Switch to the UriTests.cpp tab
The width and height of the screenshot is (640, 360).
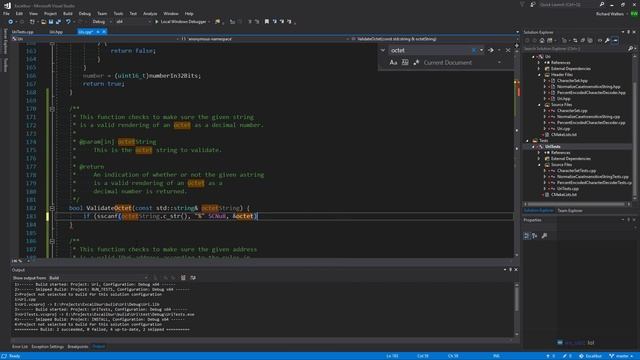point(22,32)
